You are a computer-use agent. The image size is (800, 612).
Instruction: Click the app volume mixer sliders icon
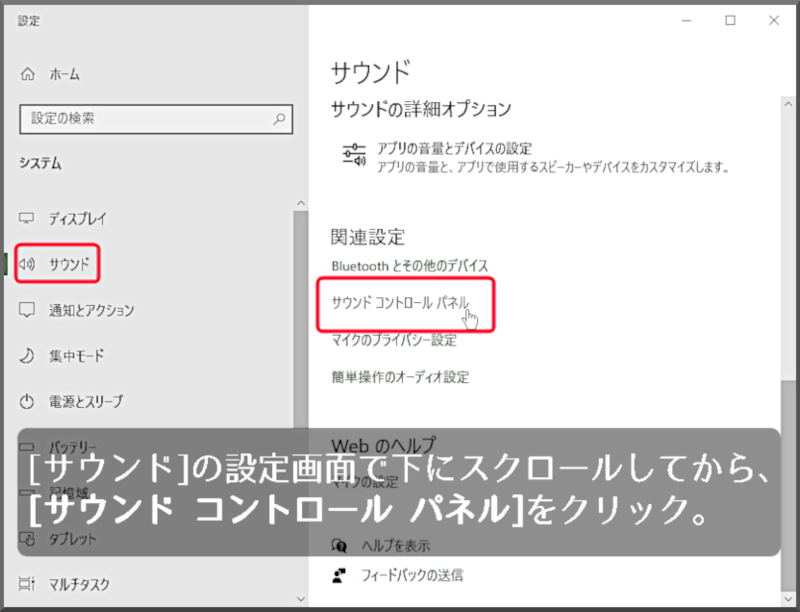pyautogui.click(x=354, y=155)
